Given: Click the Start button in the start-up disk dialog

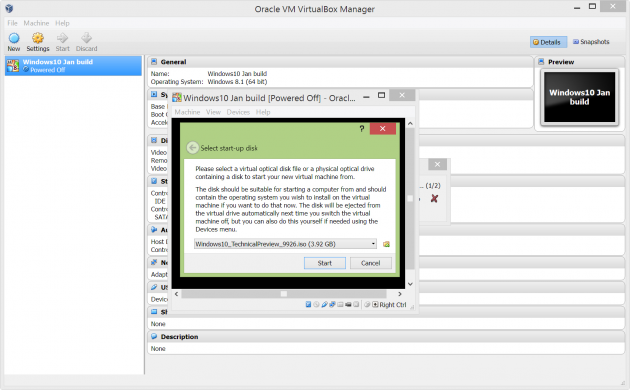Looking at the screenshot, I should coord(325,263).
